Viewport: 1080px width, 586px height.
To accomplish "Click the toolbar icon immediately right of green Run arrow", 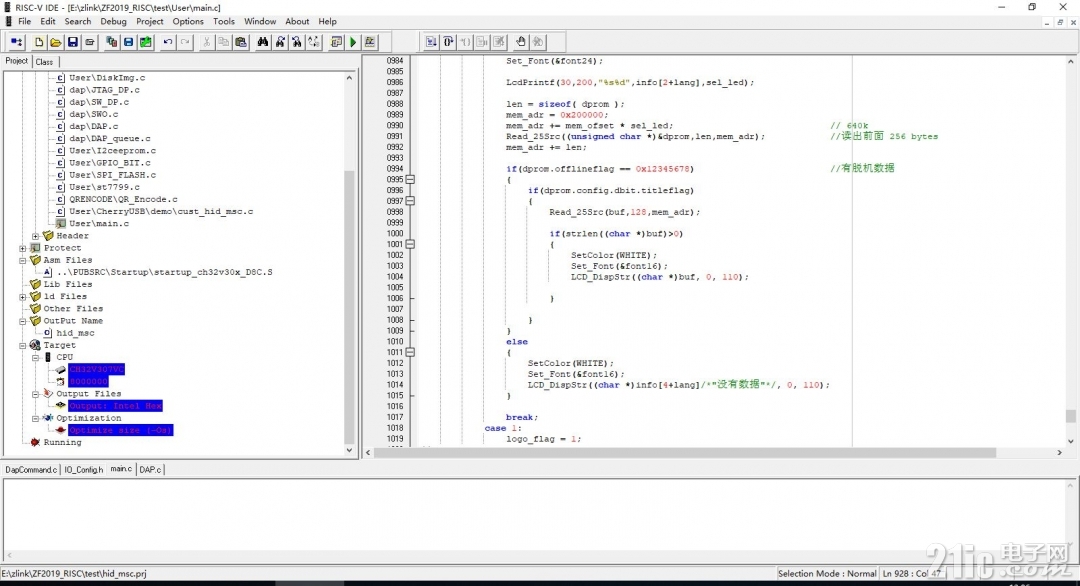I will pos(370,42).
